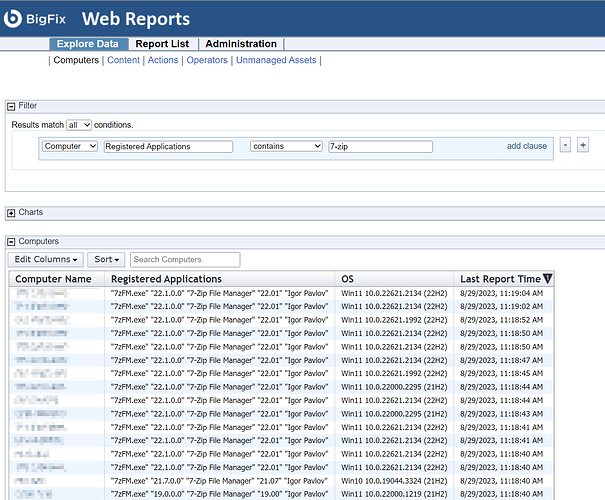Sort by the OS column header
Screen dimensions: 605x500
click(x=347, y=279)
